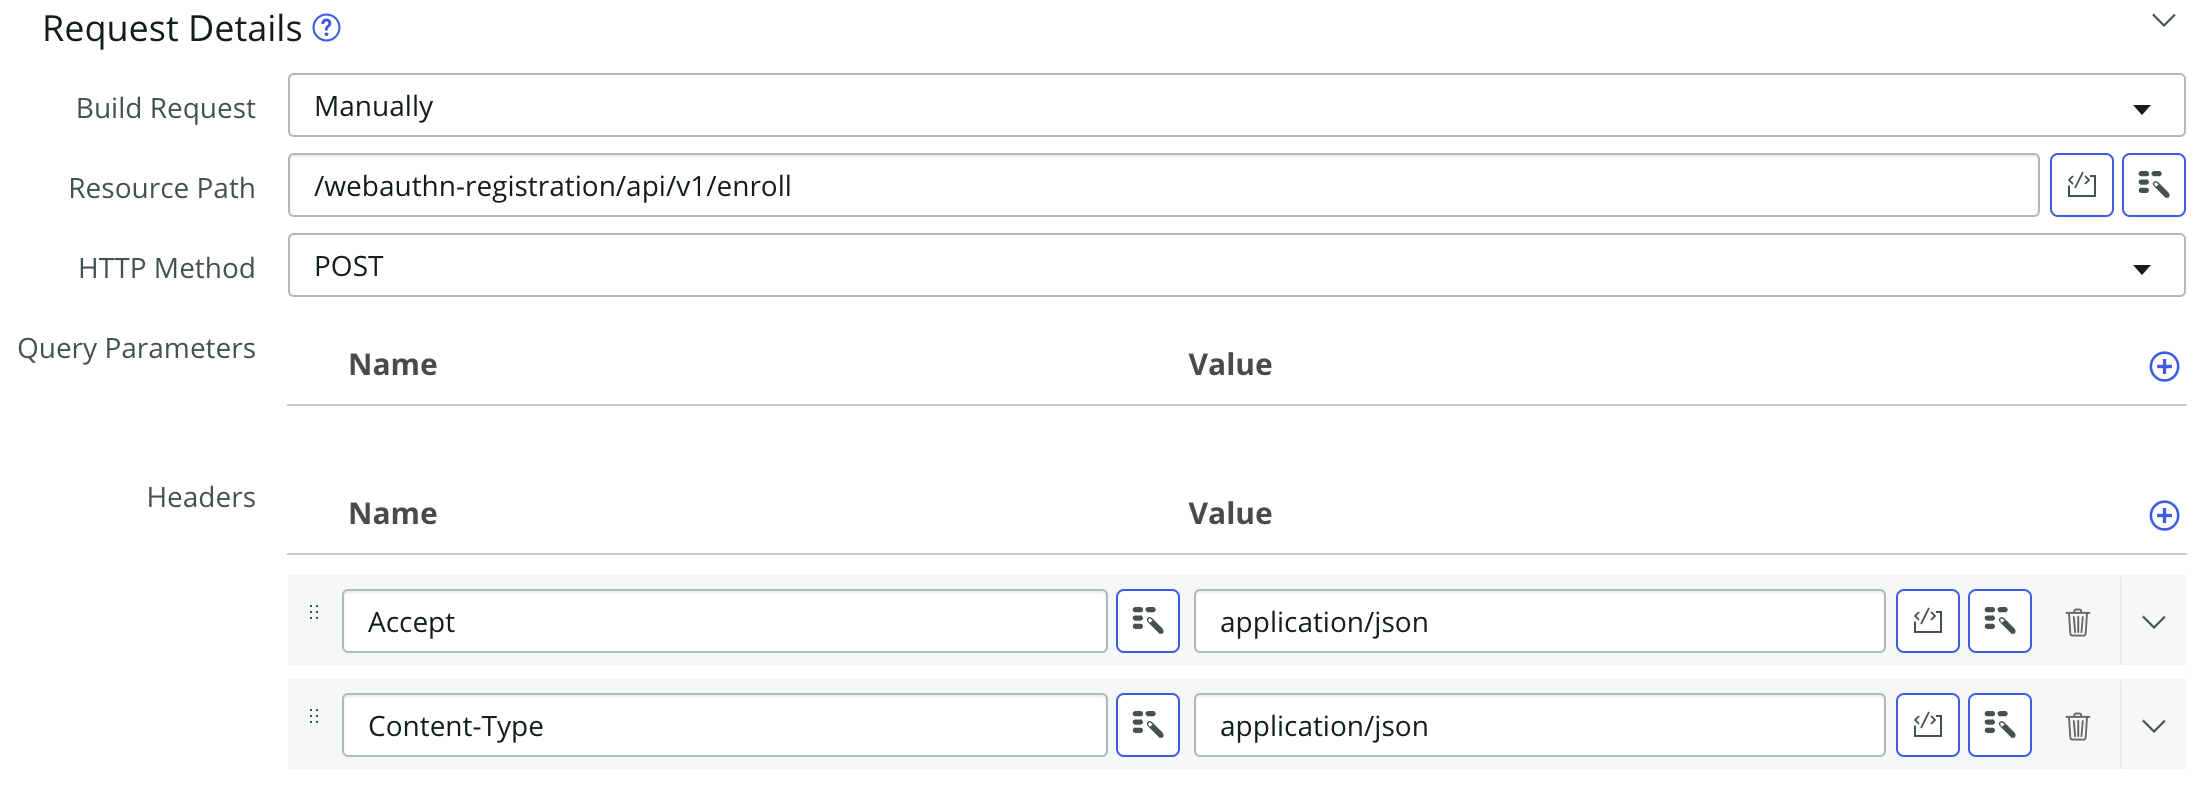Screen dimensions: 2210x798
Task: Click the Headers Name column header
Action: [393, 514]
